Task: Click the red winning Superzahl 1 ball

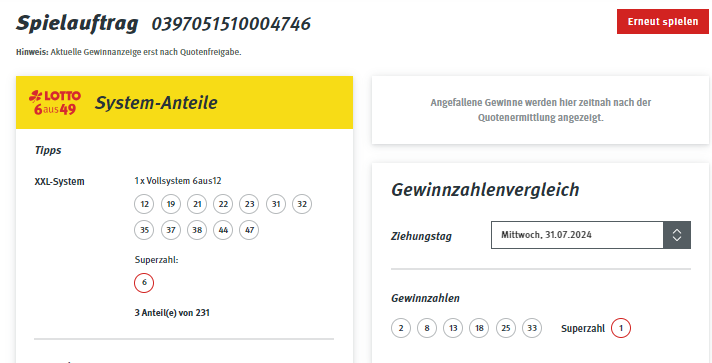Action: point(621,328)
